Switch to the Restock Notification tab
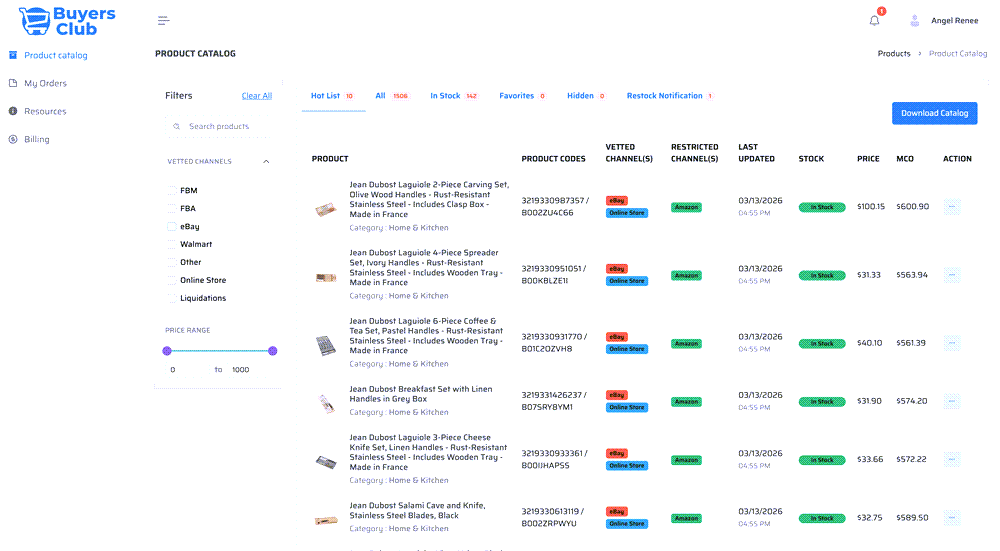Image resolution: width=1000 pixels, height=551 pixels. tap(670, 96)
